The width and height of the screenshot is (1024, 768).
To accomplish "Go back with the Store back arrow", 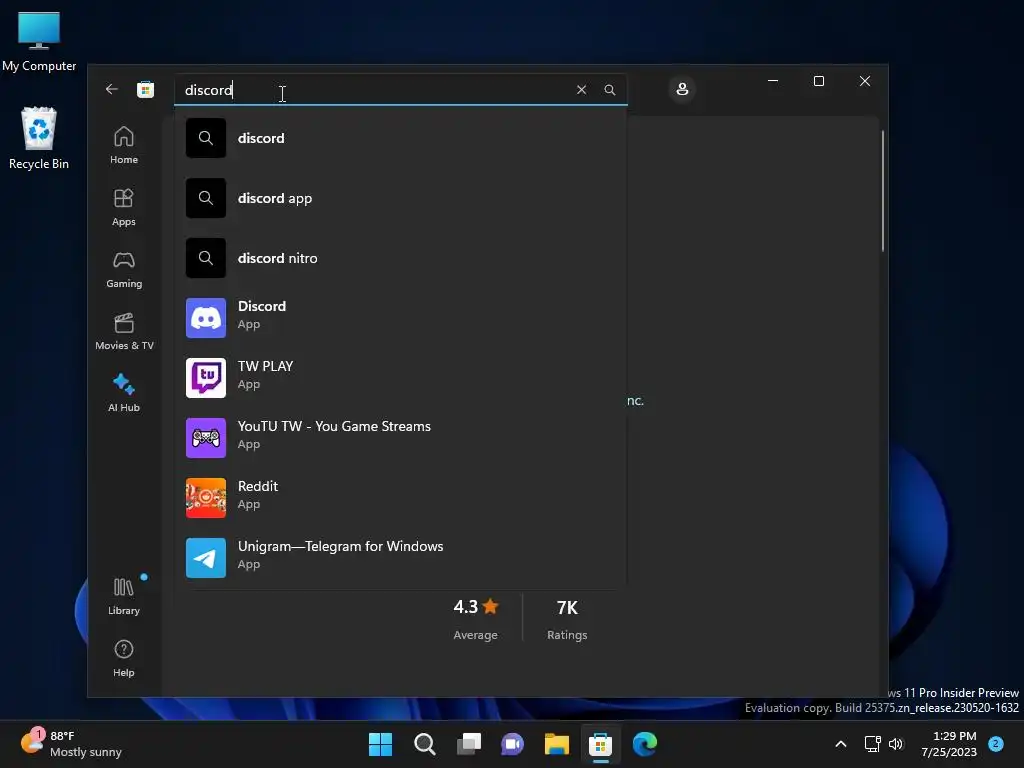I will click(112, 89).
